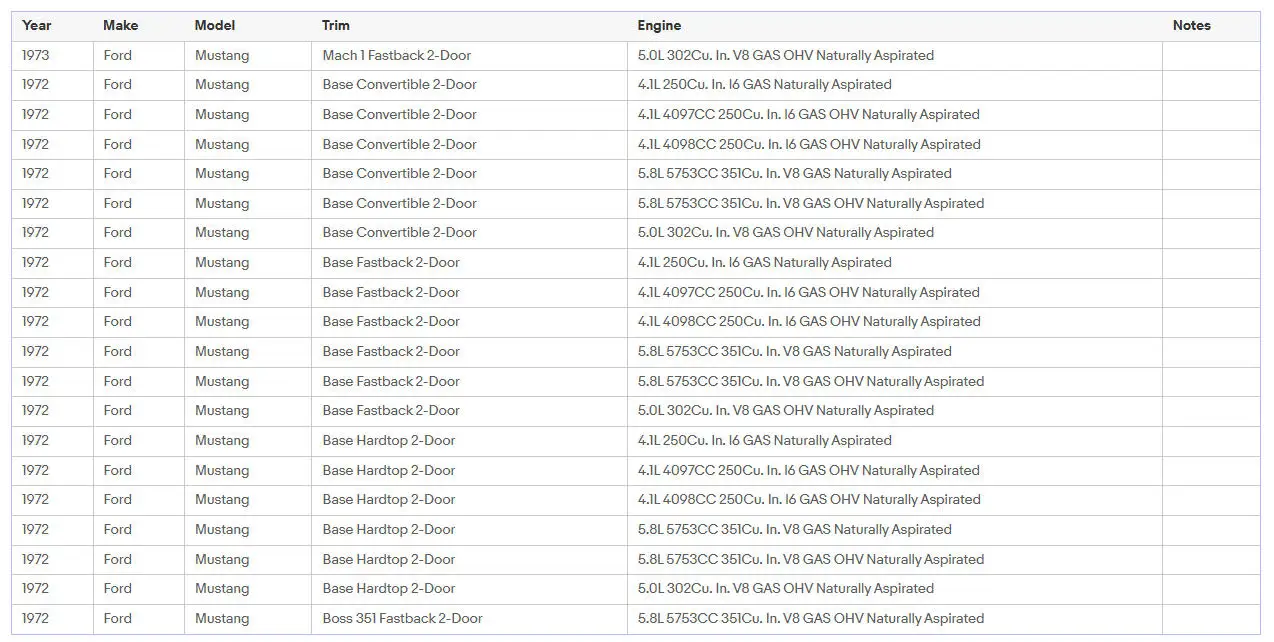Select Base Hardtop's 5.8L 5753CC OHV engine cell
The height and width of the screenshot is (642, 1274).
click(x=894, y=560)
